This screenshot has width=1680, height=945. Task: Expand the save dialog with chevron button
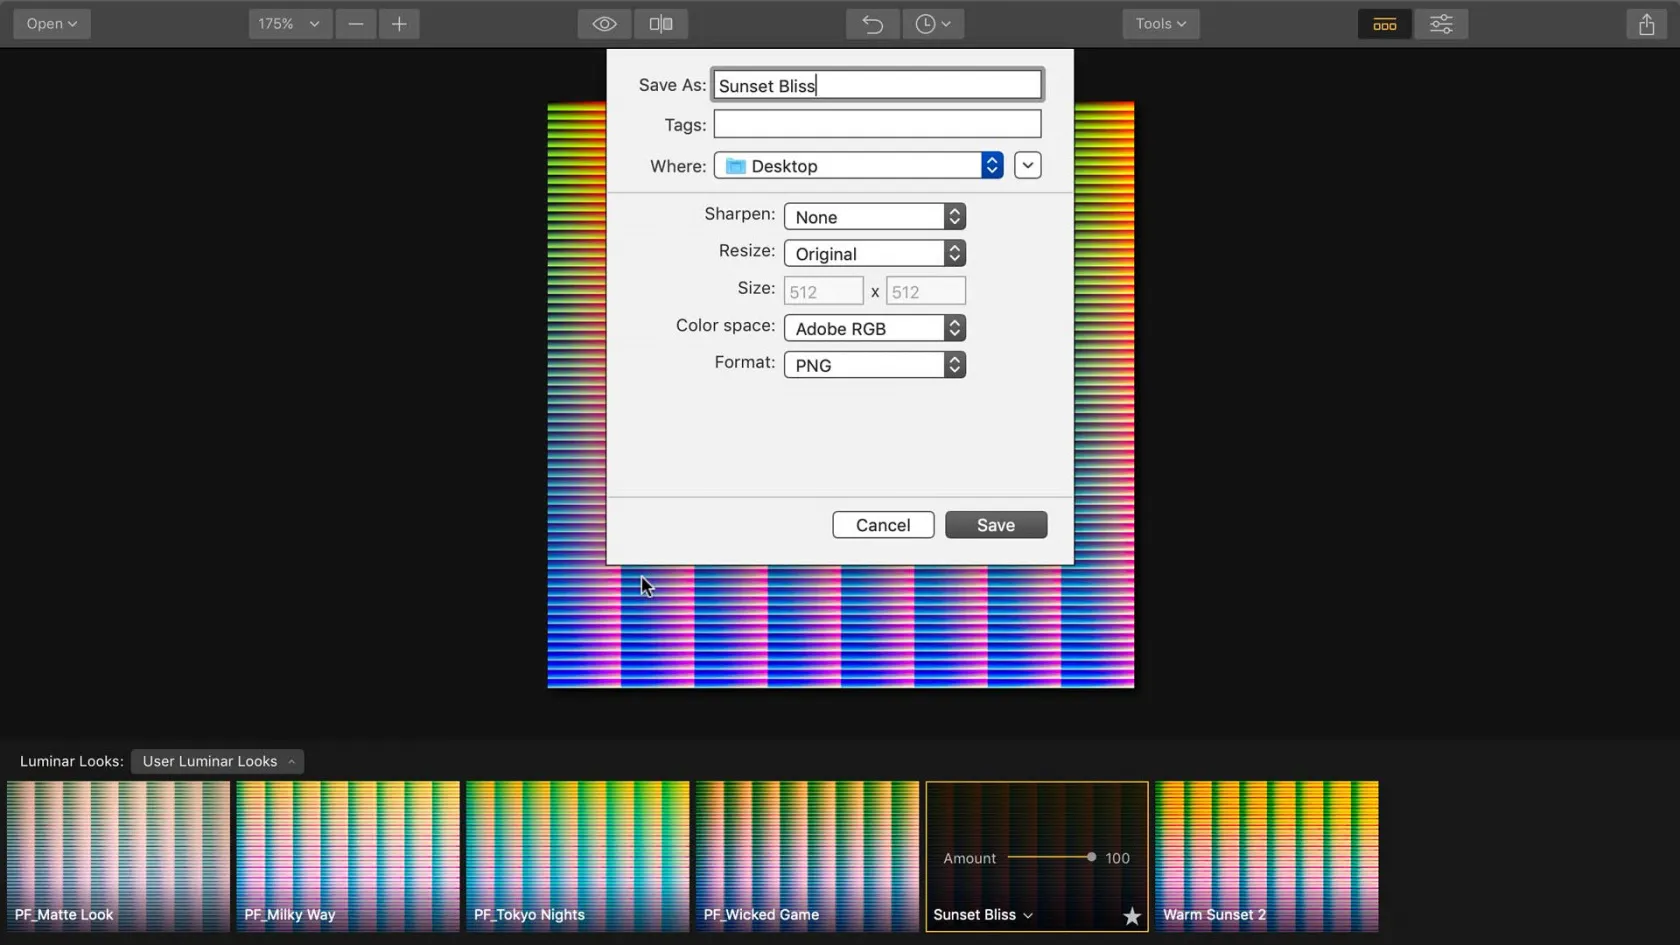click(x=1027, y=166)
